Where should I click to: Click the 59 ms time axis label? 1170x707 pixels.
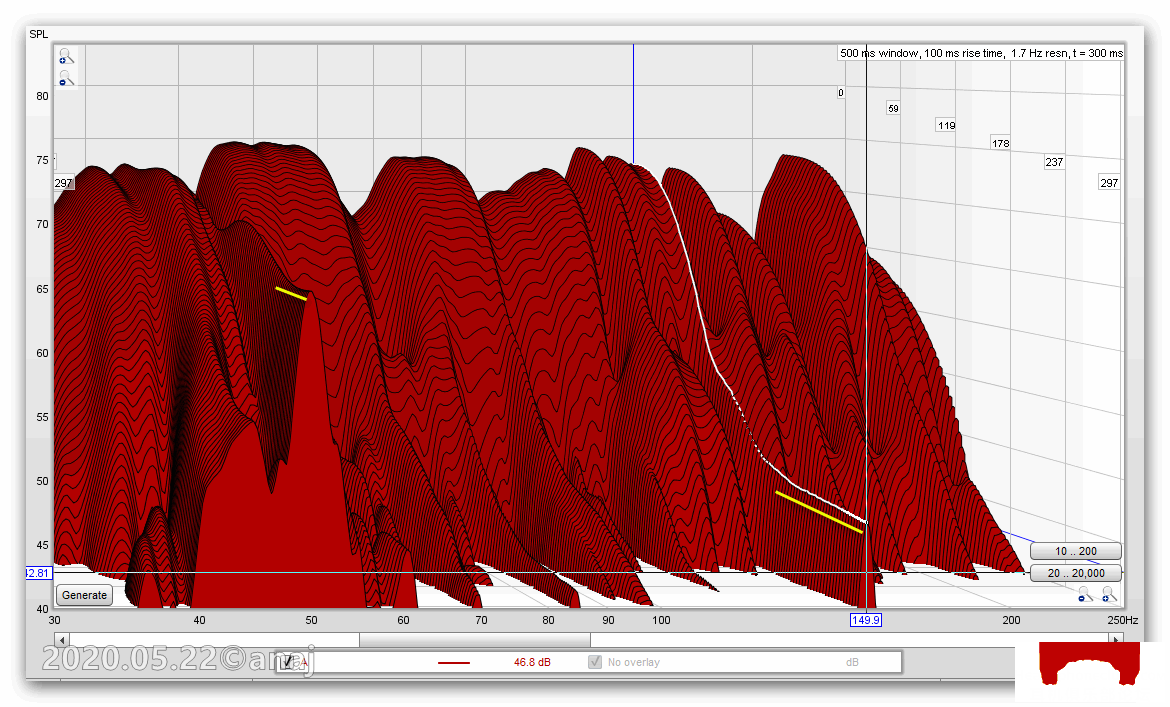[893, 109]
